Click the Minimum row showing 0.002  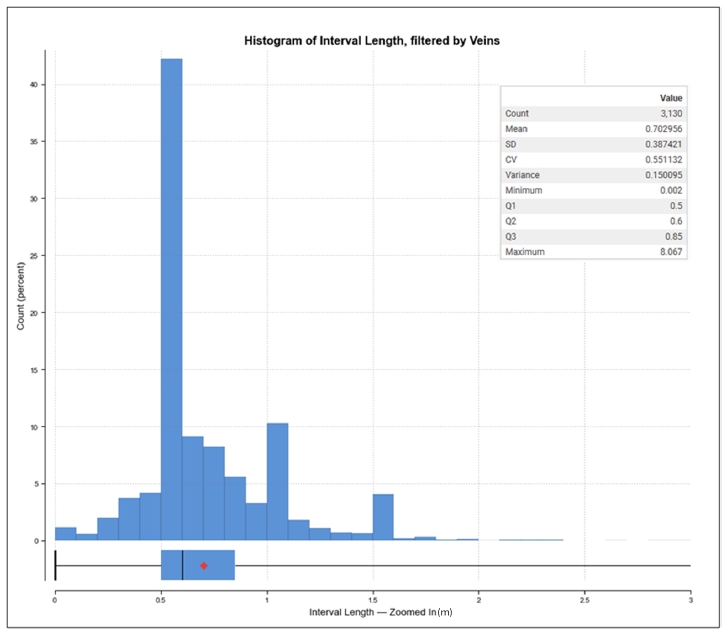pos(594,190)
